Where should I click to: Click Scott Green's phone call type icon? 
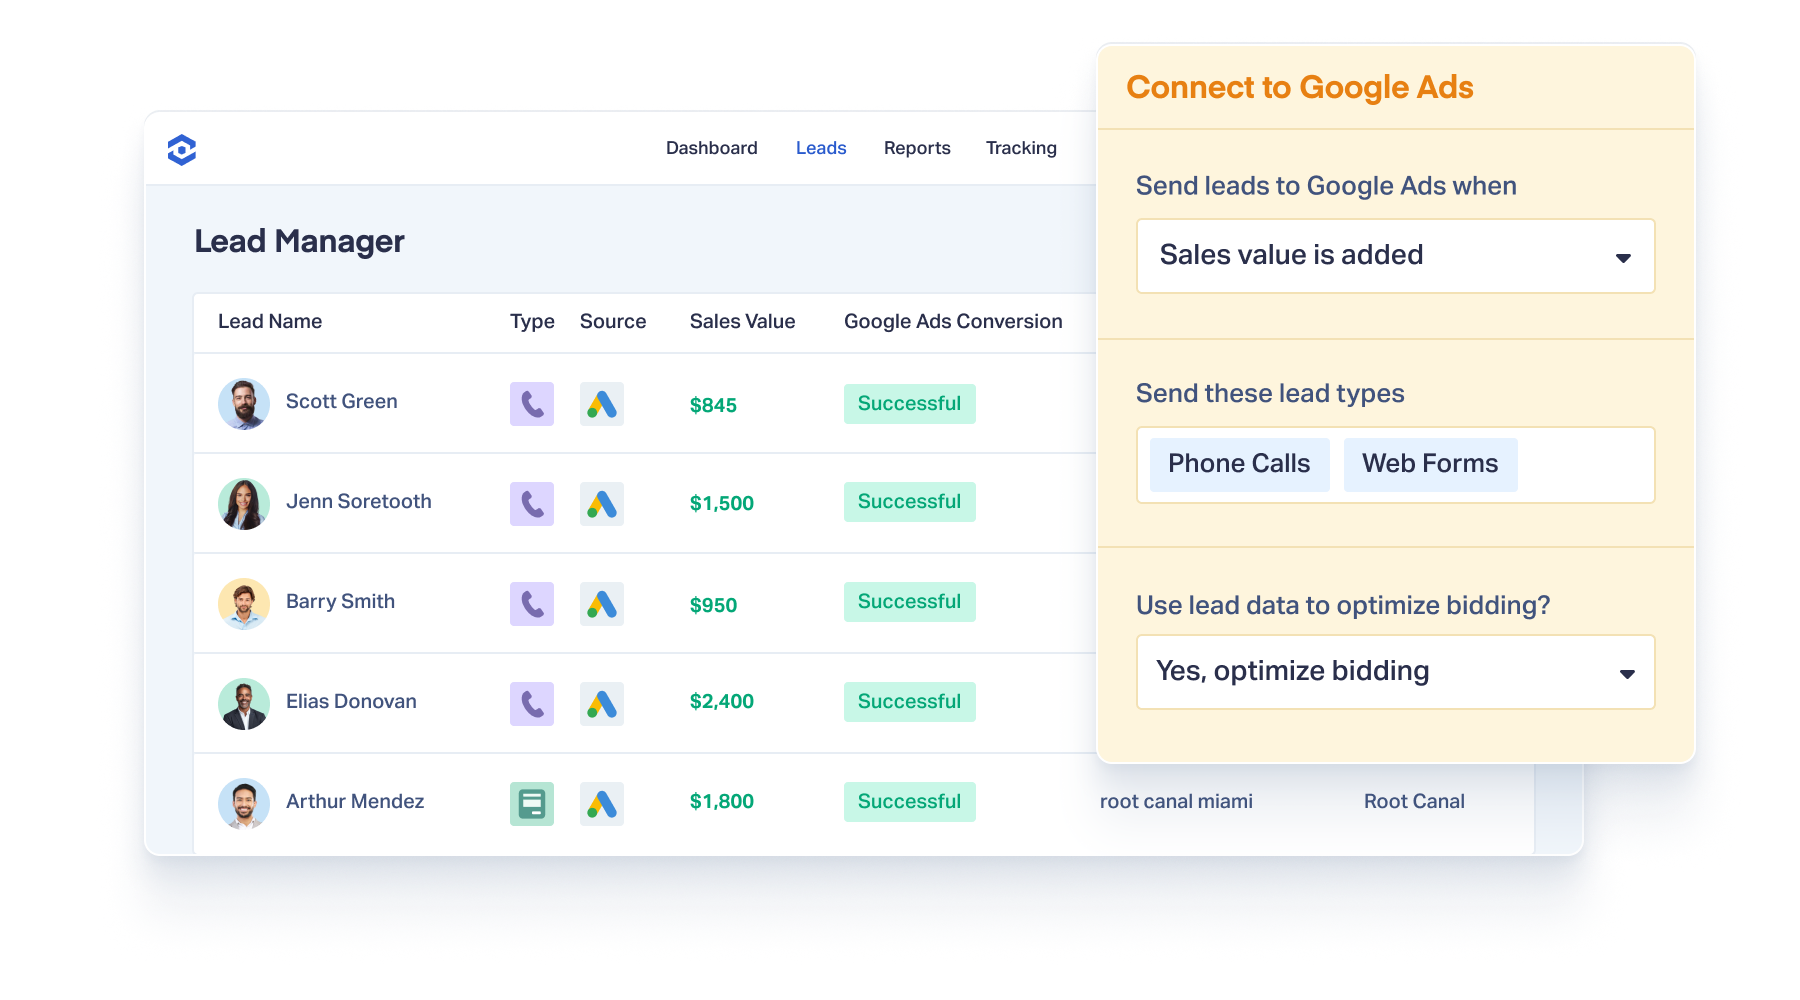point(532,404)
